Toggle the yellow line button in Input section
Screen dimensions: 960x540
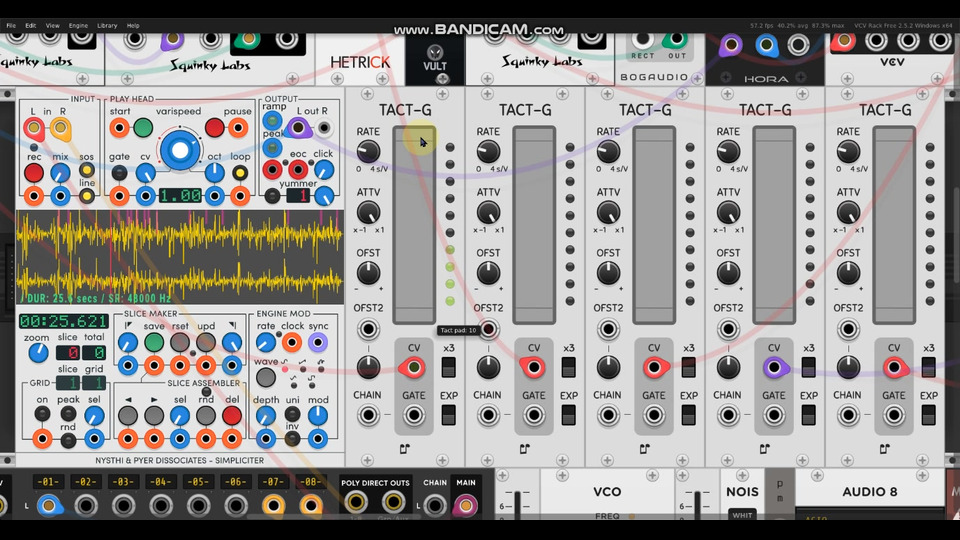tap(87, 196)
